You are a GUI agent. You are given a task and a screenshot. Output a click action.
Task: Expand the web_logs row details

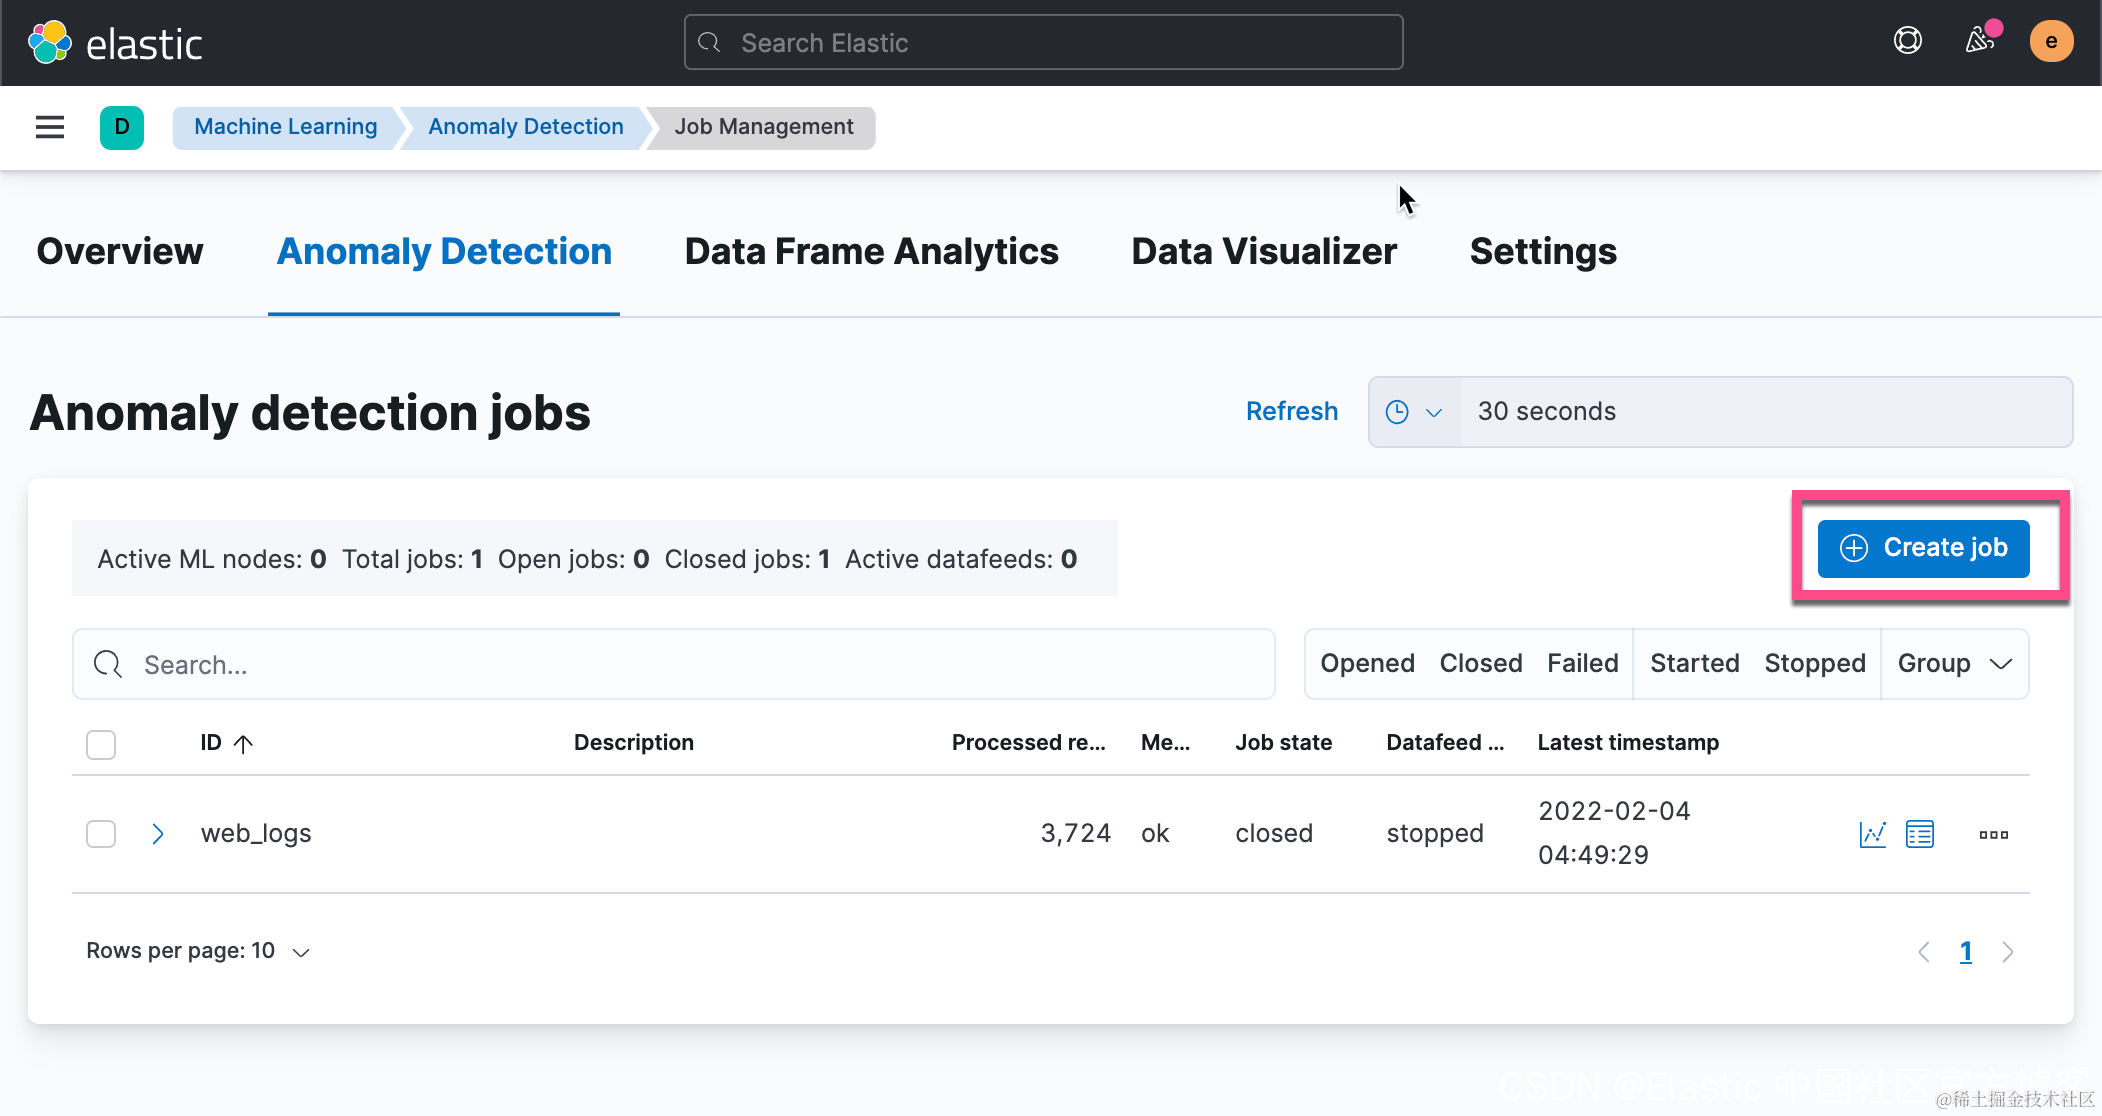pos(157,834)
